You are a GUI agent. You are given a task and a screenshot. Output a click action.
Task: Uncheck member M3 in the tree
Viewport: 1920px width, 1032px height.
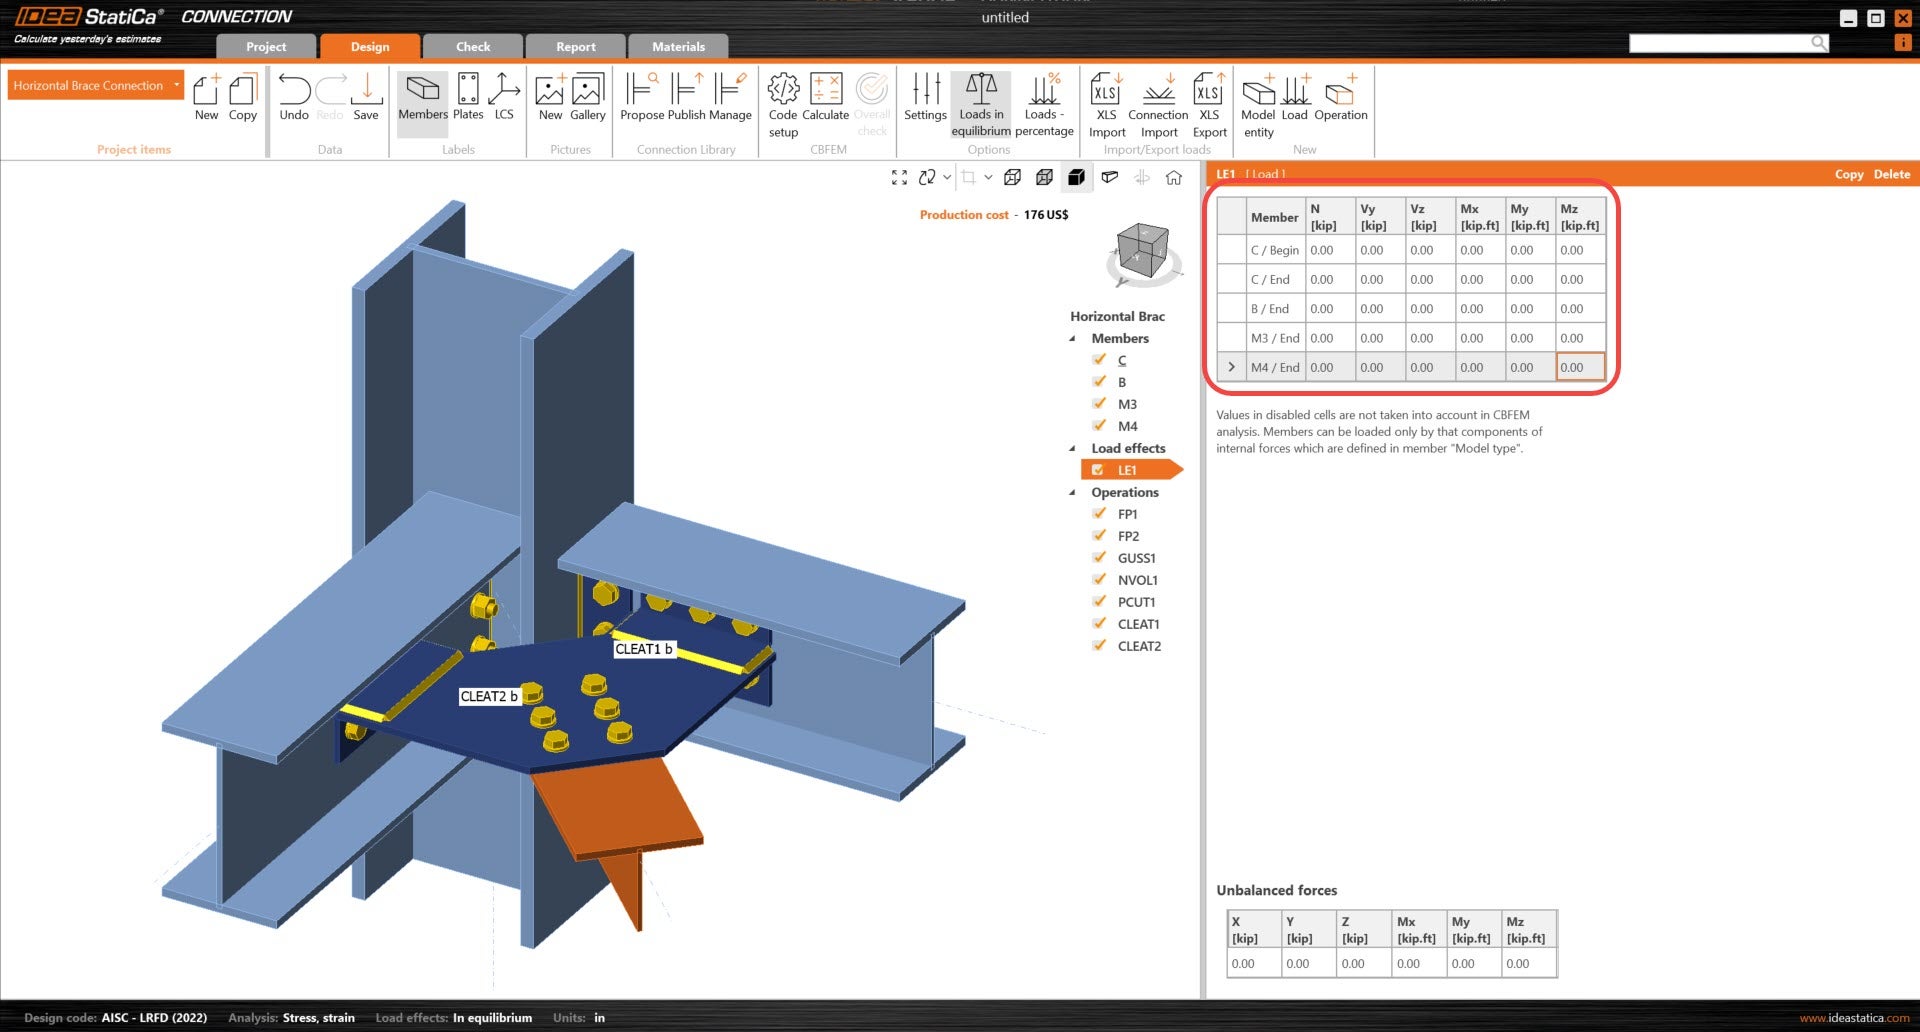click(x=1099, y=404)
